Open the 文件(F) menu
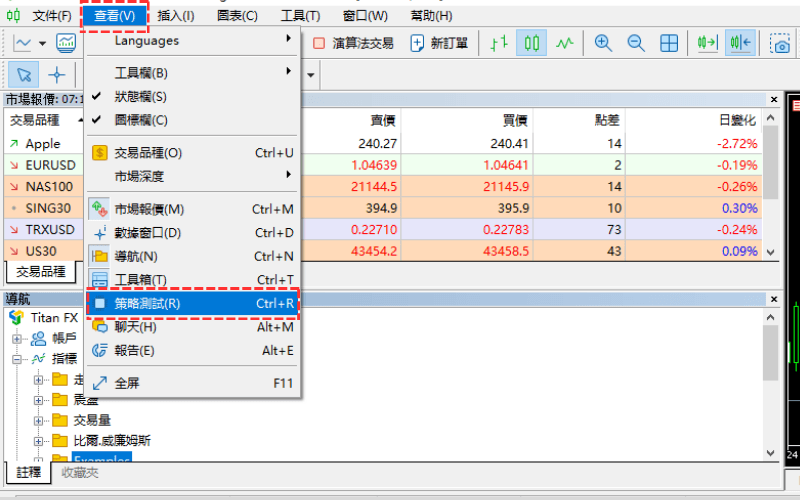 coord(52,16)
